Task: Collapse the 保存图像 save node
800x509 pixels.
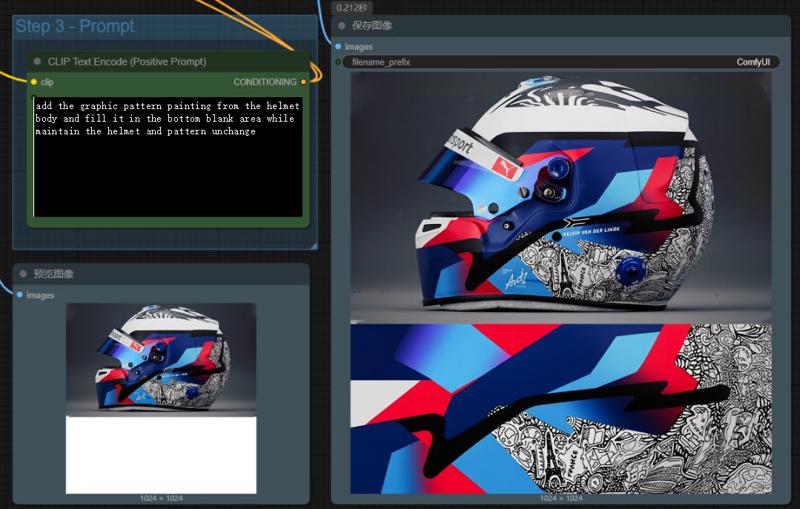Action: [x=342, y=26]
